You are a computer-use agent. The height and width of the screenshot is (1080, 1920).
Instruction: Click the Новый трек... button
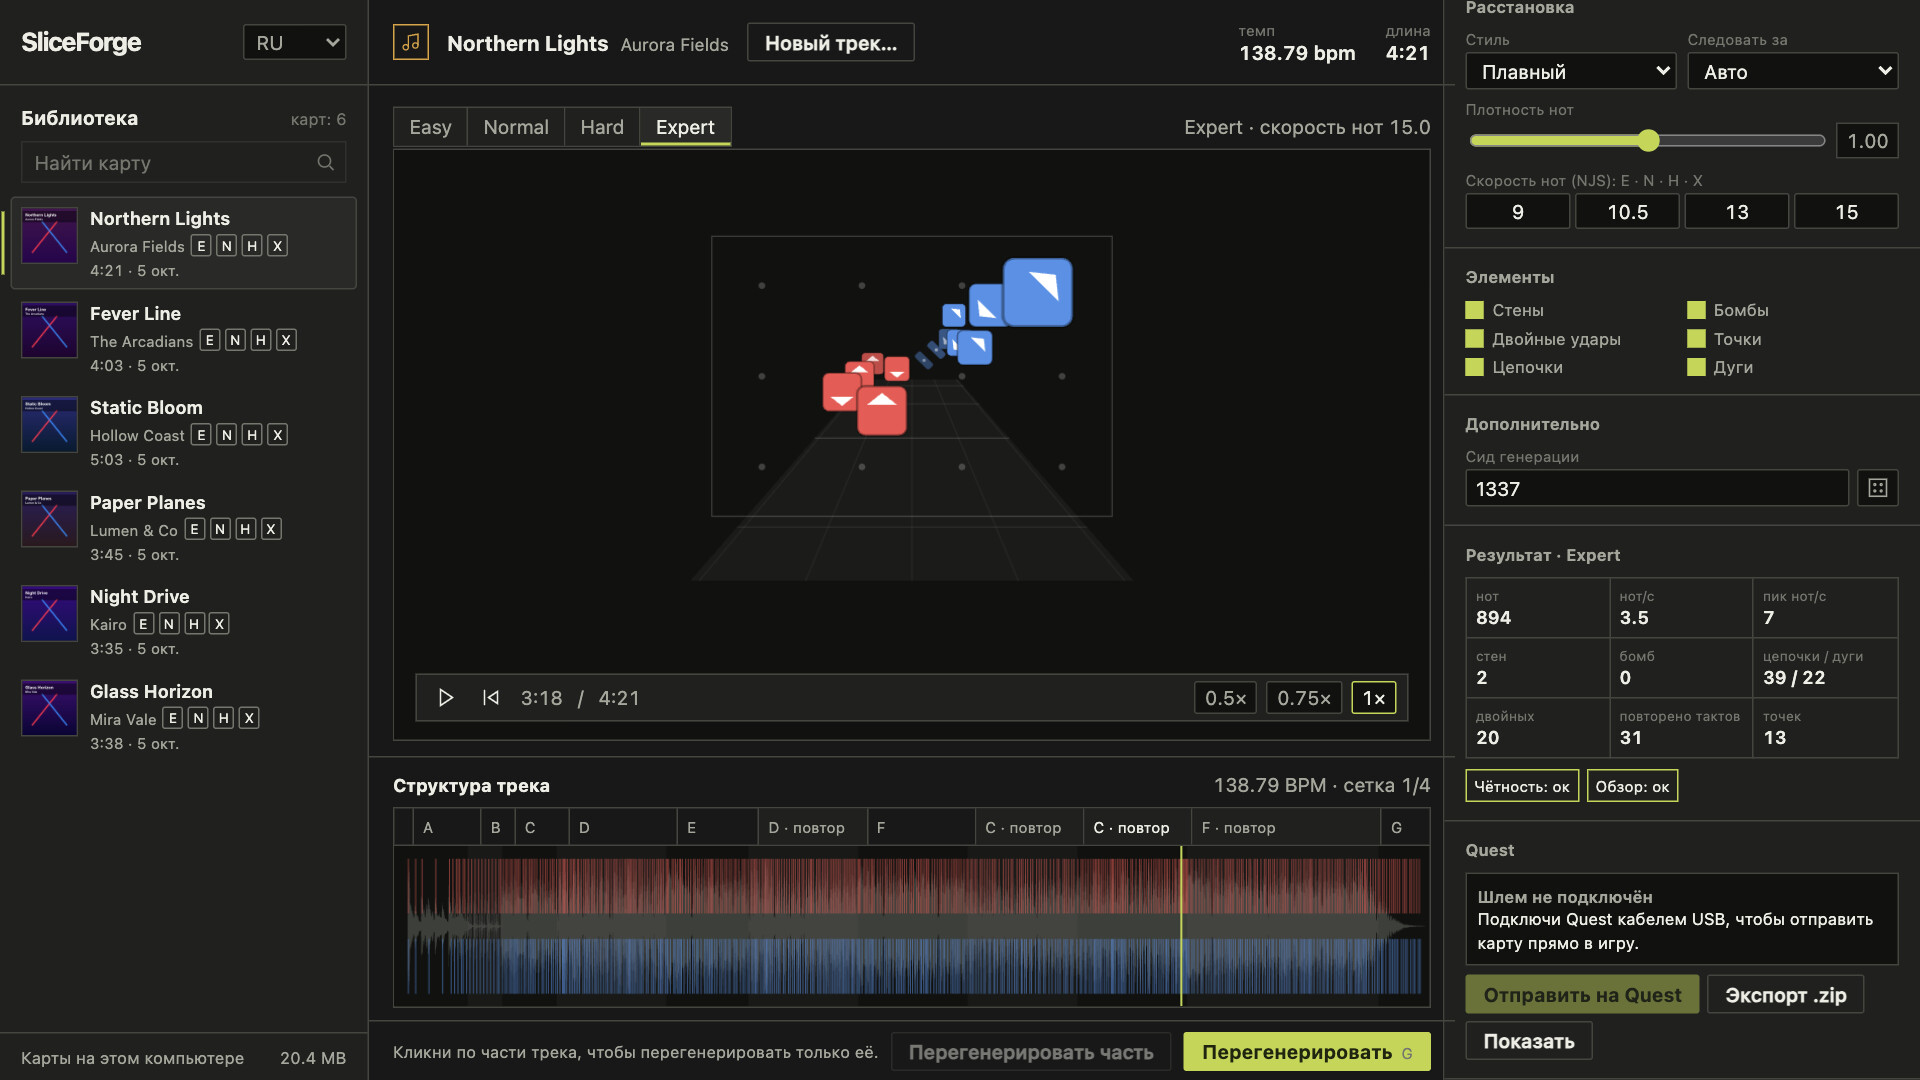[831, 42]
